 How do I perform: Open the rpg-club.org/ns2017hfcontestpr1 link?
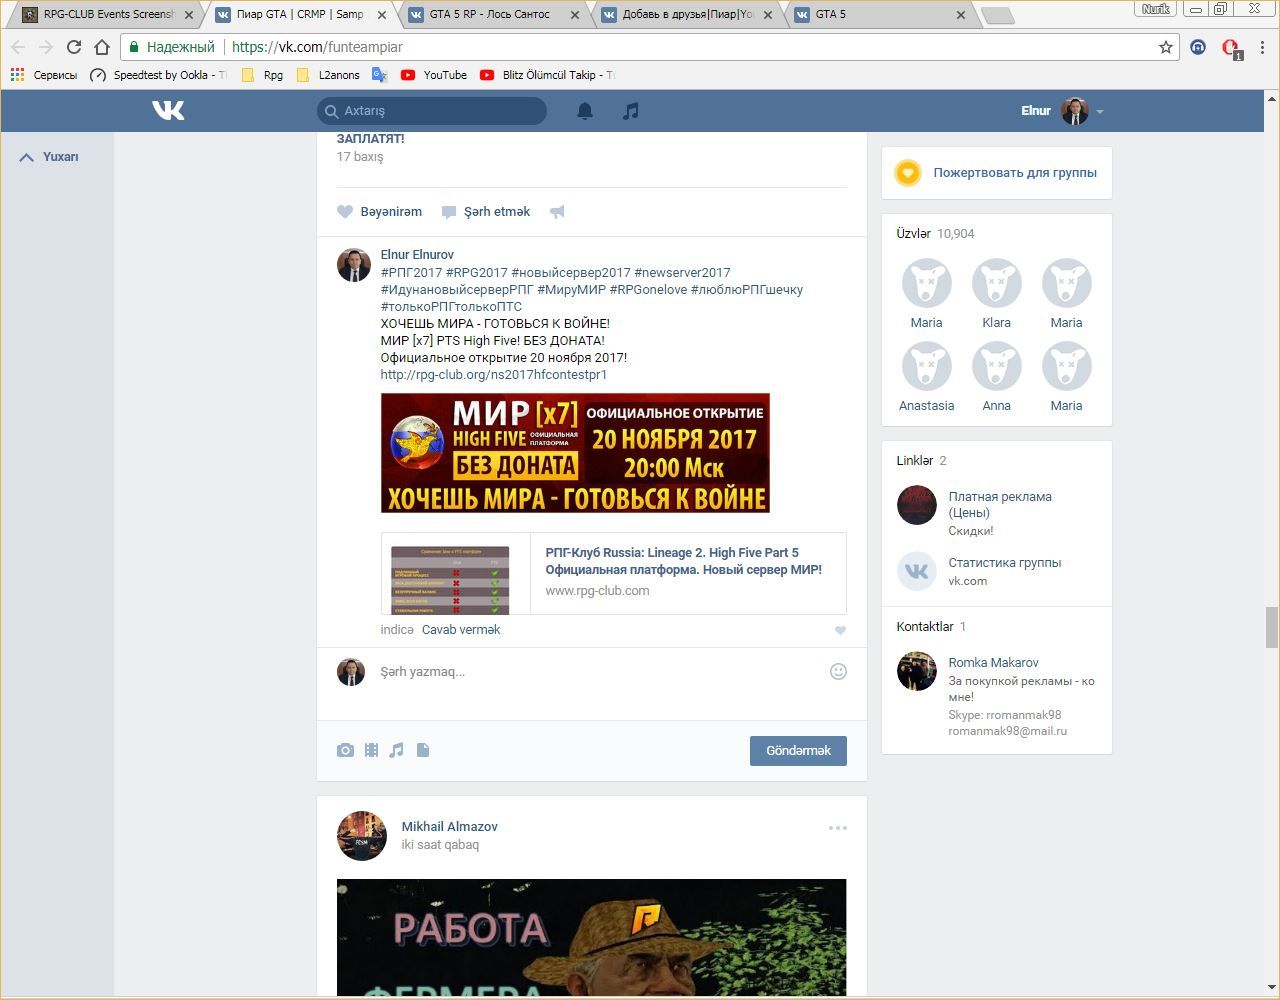pyautogui.click(x=494, y=375)
